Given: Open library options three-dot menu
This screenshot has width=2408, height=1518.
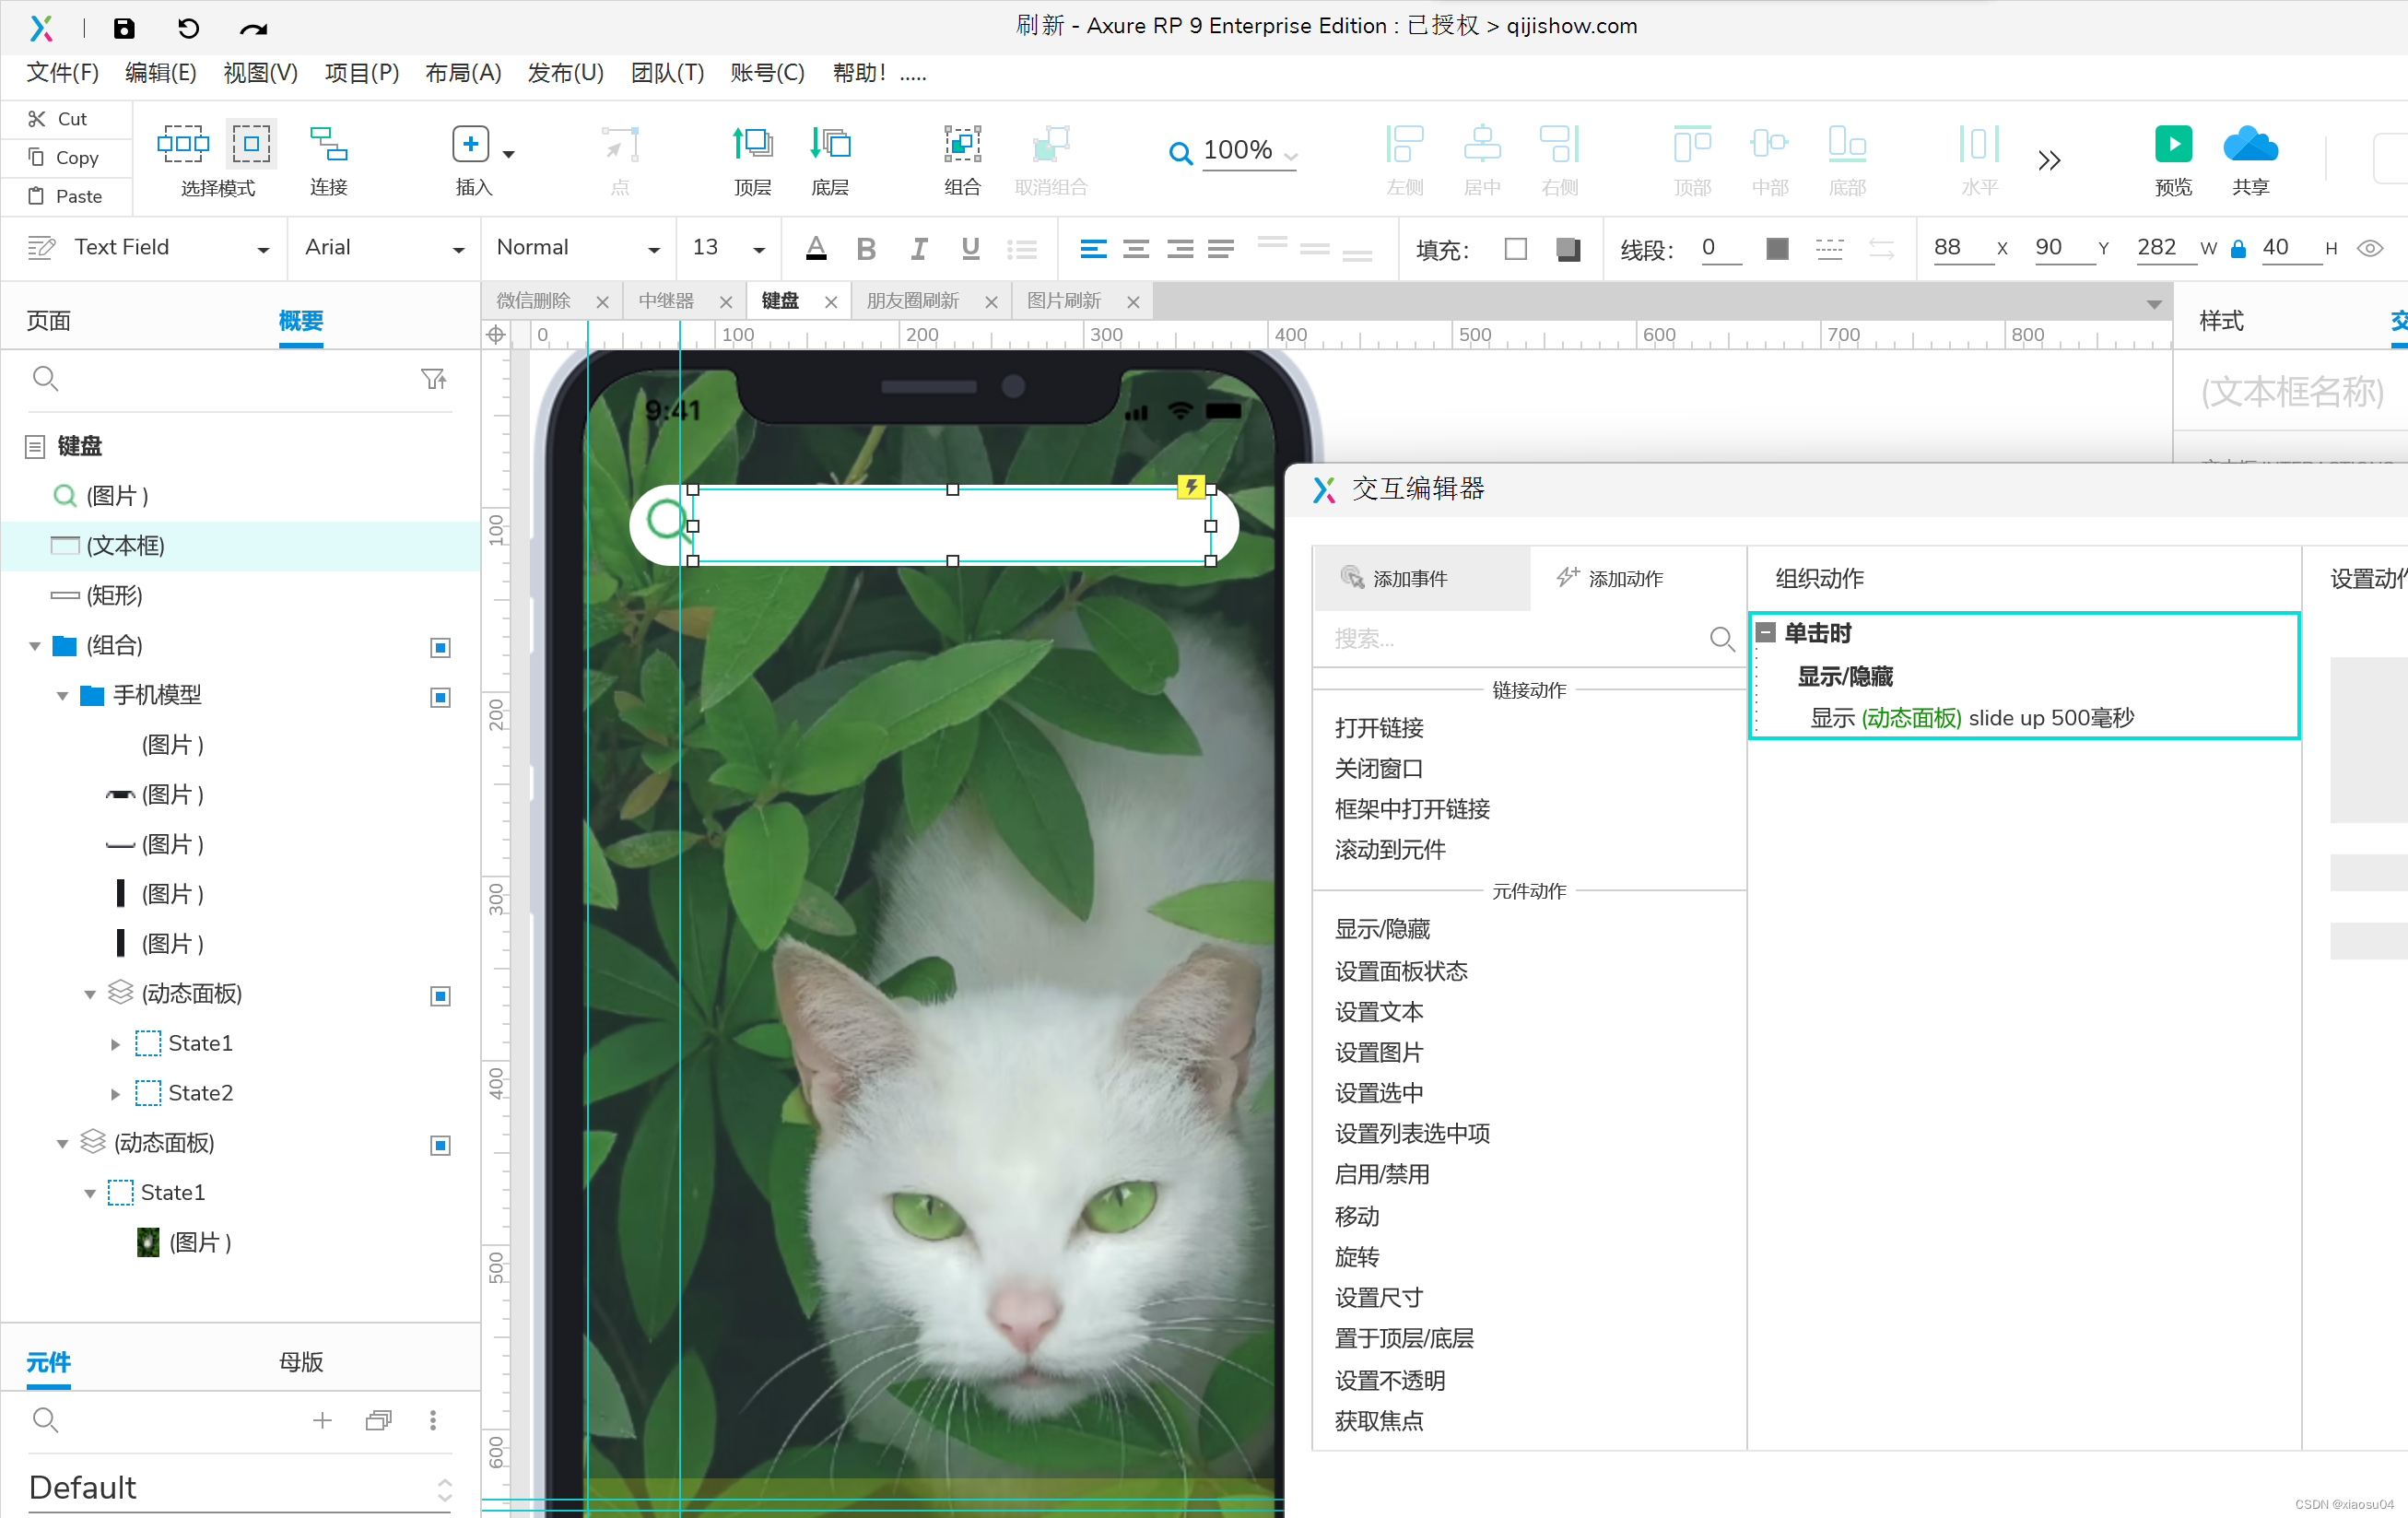Looking at the screenshot, I should pos(433,1420).
